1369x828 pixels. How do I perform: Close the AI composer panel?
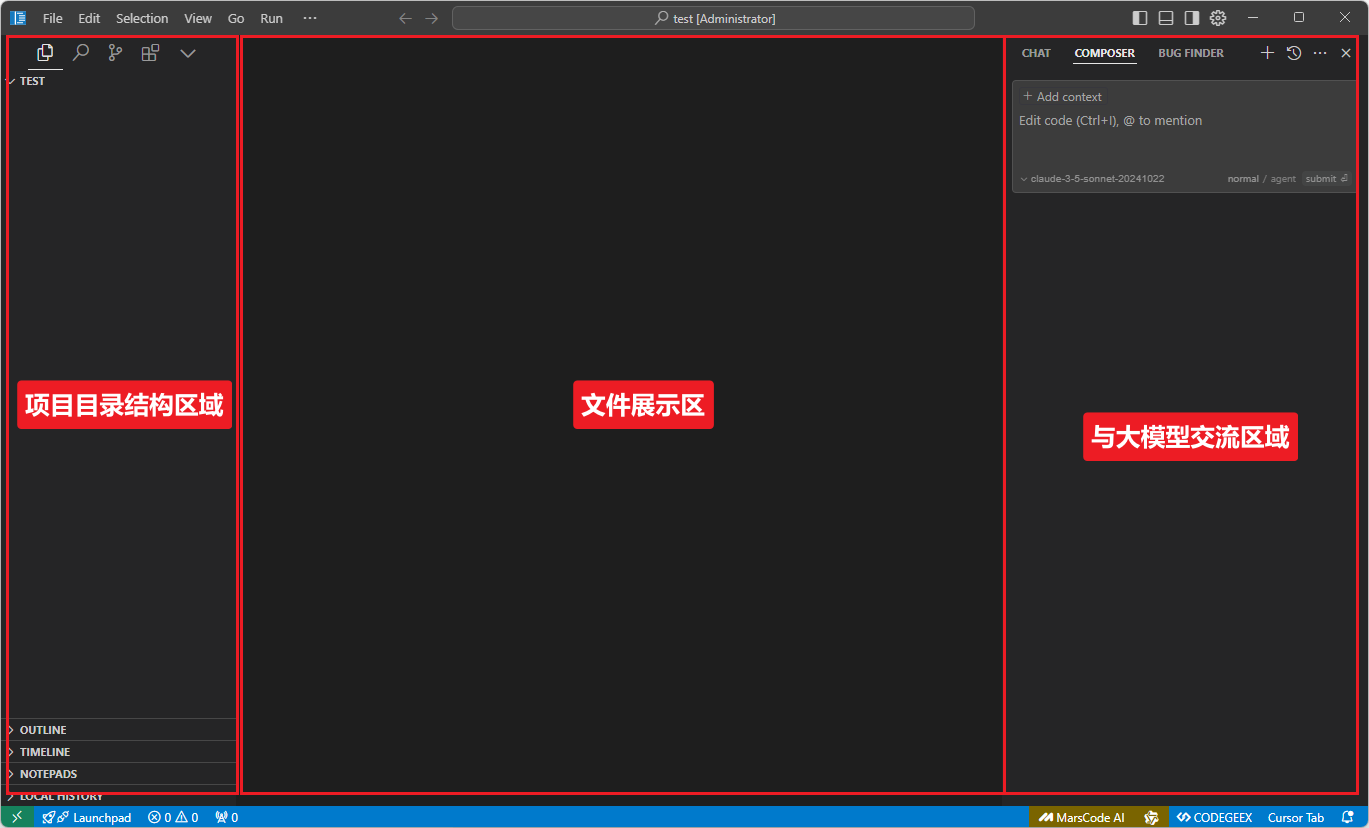coord(1346,53)
